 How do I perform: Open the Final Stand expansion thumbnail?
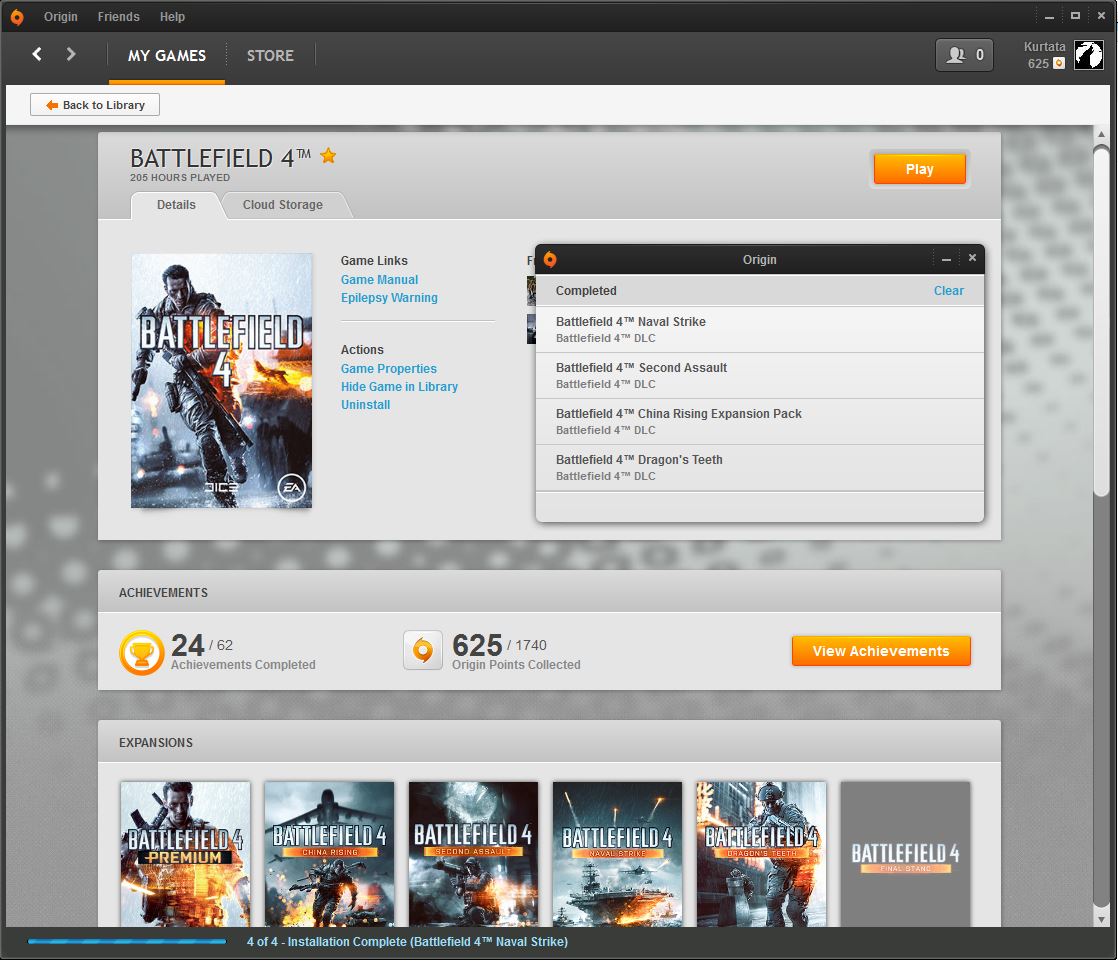(x=906, y=854)
